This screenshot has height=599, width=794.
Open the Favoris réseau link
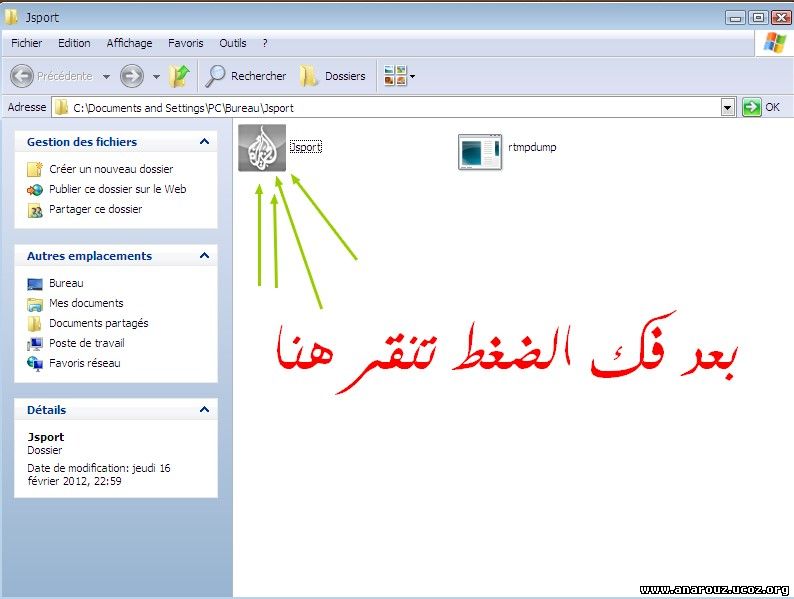(85, 363)
